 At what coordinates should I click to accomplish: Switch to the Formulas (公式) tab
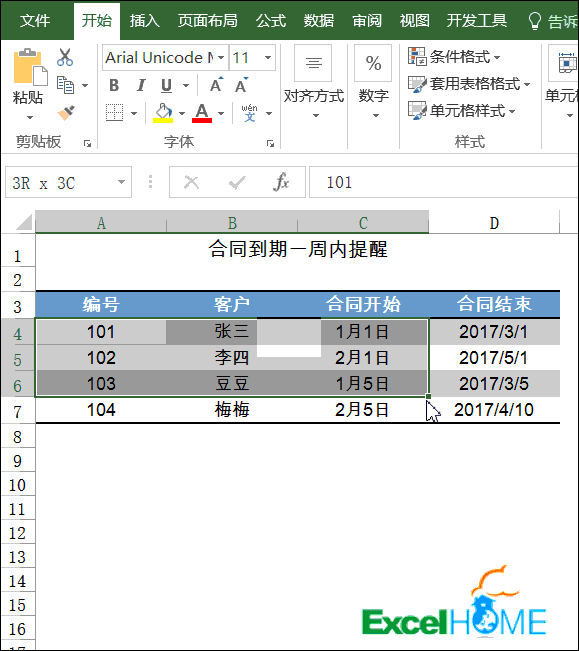(271, 20)
